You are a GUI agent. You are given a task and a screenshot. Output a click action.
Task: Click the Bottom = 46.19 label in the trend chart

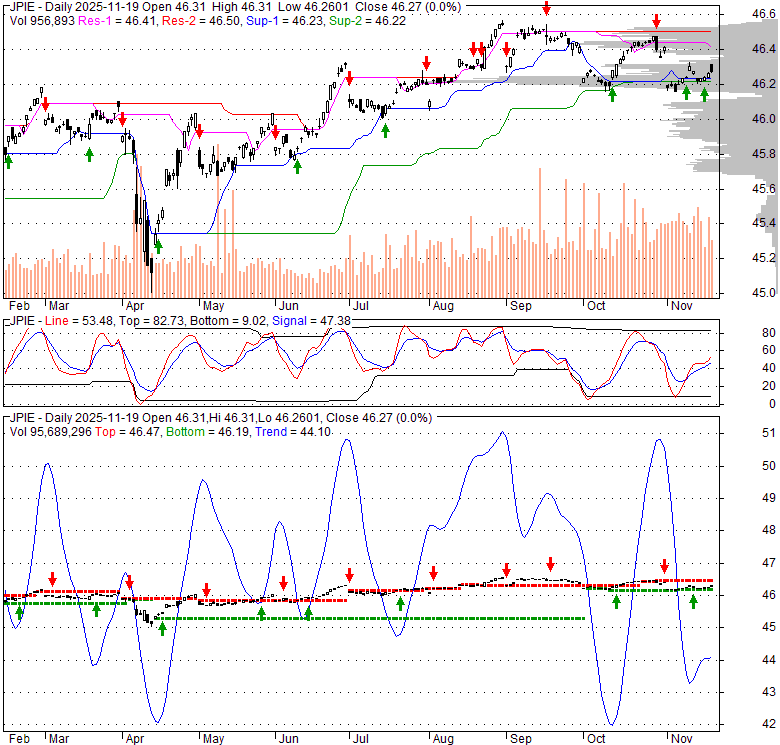[x=208, y=432]
